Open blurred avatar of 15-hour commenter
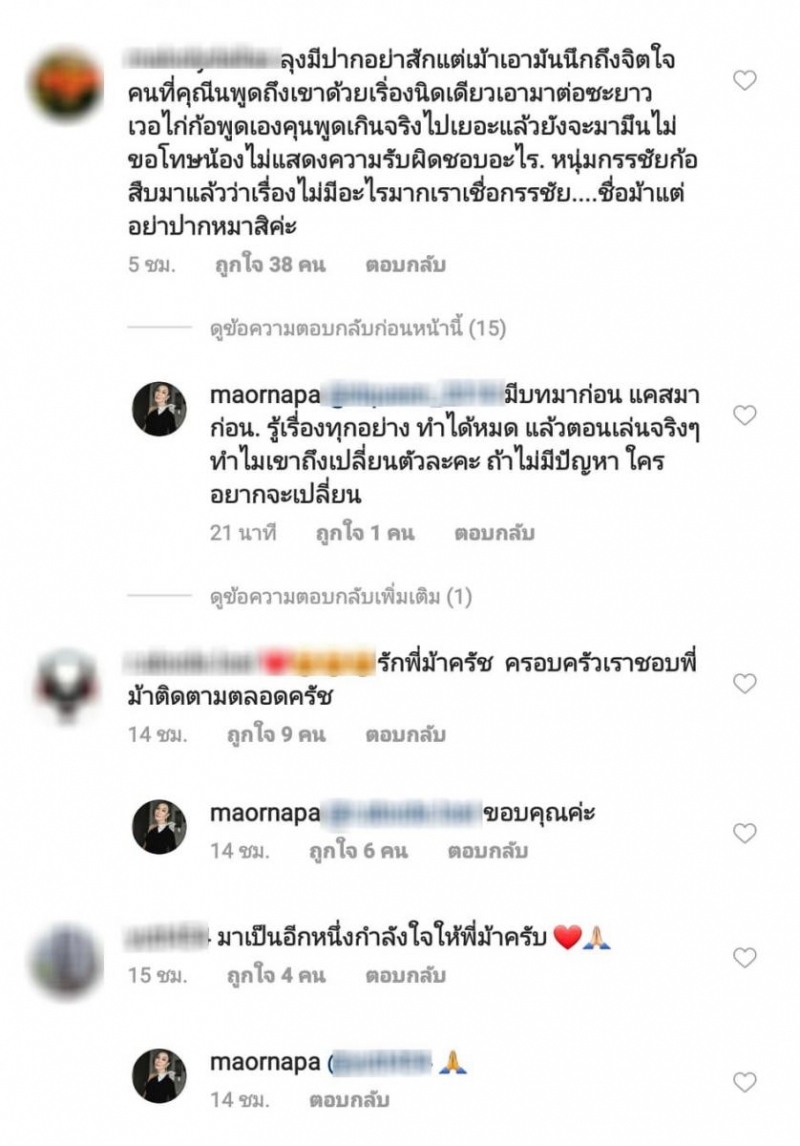 click(x=65, y=962)
